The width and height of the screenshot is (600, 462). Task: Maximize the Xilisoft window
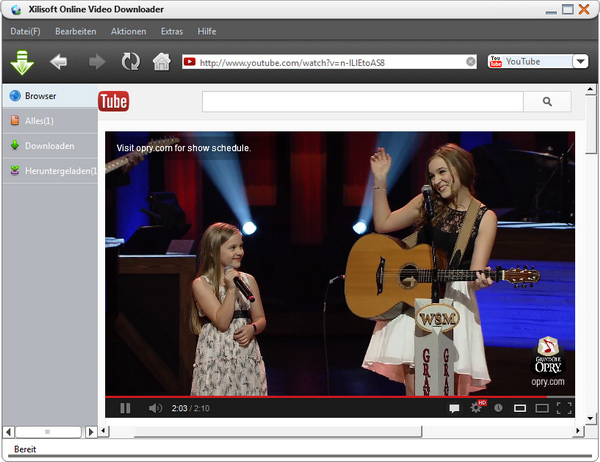(568, 9)
